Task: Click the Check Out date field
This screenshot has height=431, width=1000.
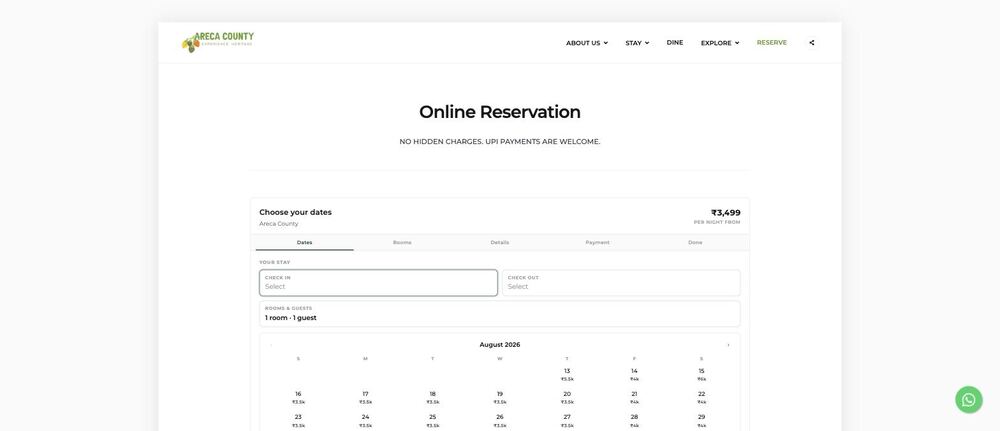Action: [621, 282]
